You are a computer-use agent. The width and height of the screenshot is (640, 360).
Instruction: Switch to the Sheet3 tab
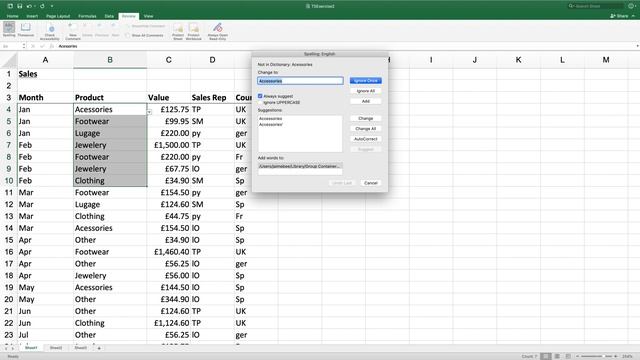pyautogui.click(x=80, y=348)
